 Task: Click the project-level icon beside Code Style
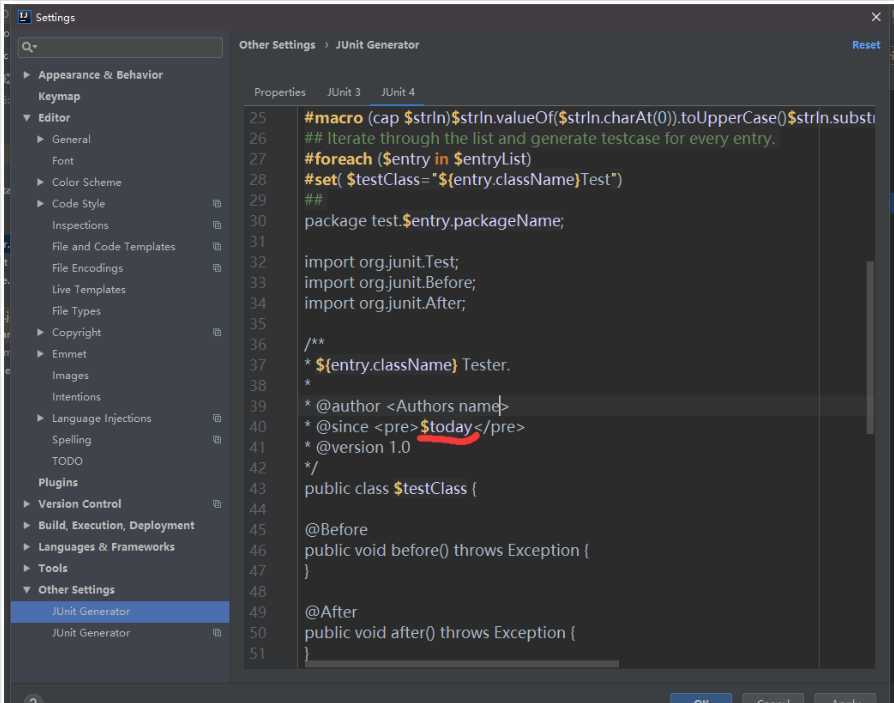[x=217, y=204]
